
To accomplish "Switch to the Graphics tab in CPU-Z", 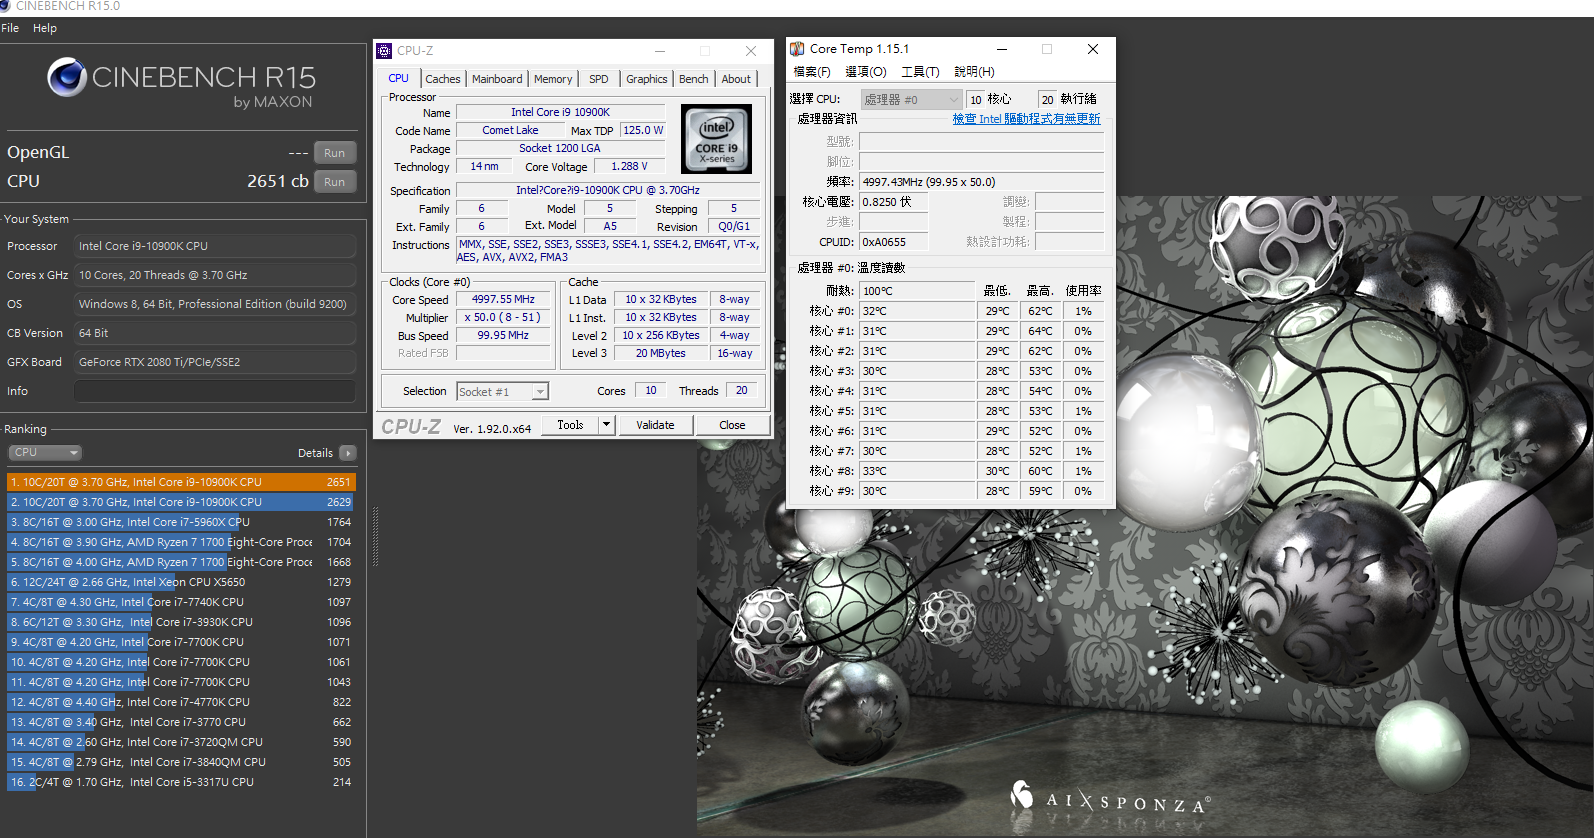I will coord(647,79).
